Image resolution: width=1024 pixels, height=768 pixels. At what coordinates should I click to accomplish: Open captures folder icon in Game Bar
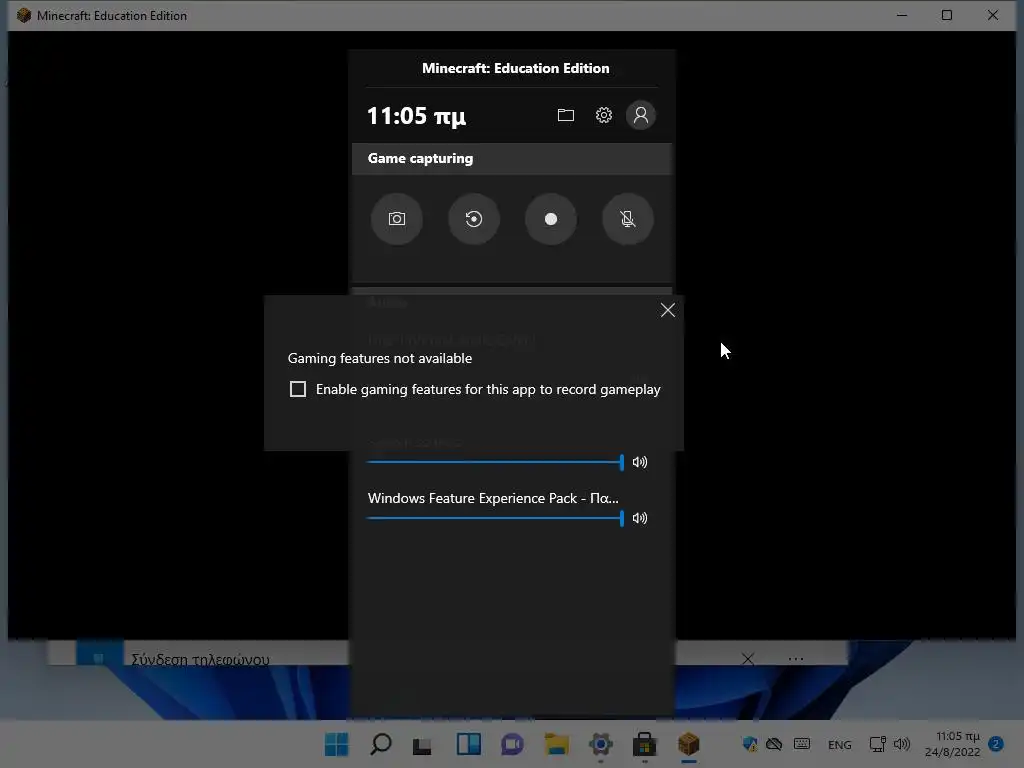point(566,116)
